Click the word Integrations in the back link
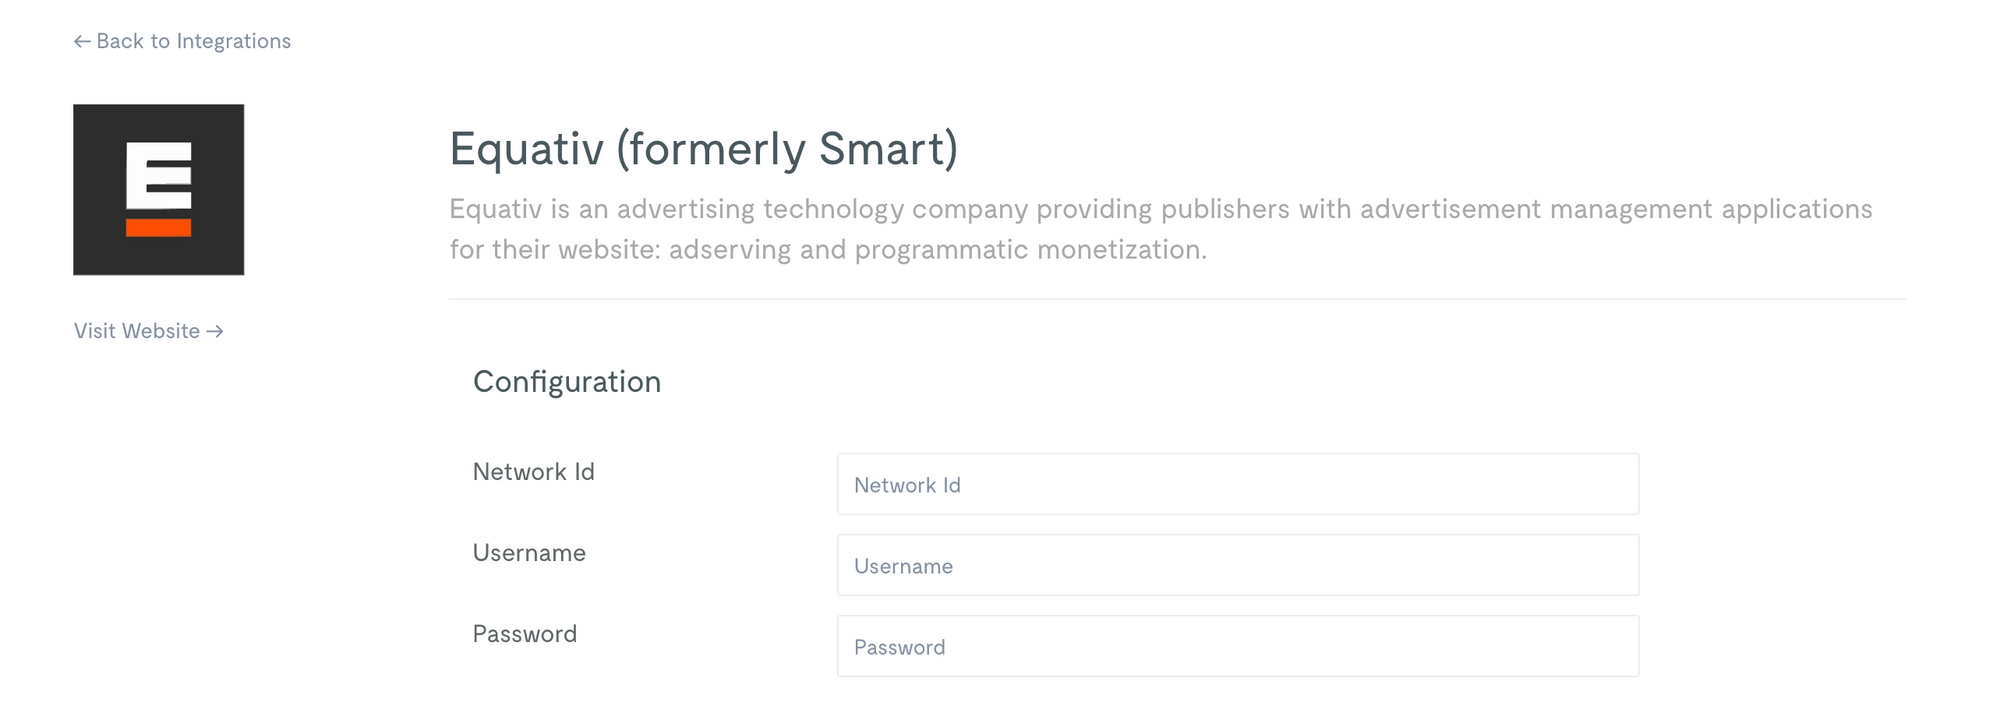 tap(234, 42)
